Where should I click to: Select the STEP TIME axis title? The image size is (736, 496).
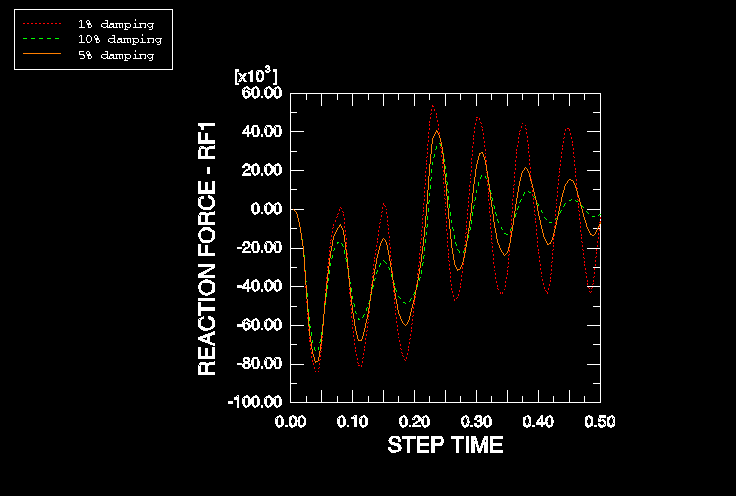tap(445, 445)
